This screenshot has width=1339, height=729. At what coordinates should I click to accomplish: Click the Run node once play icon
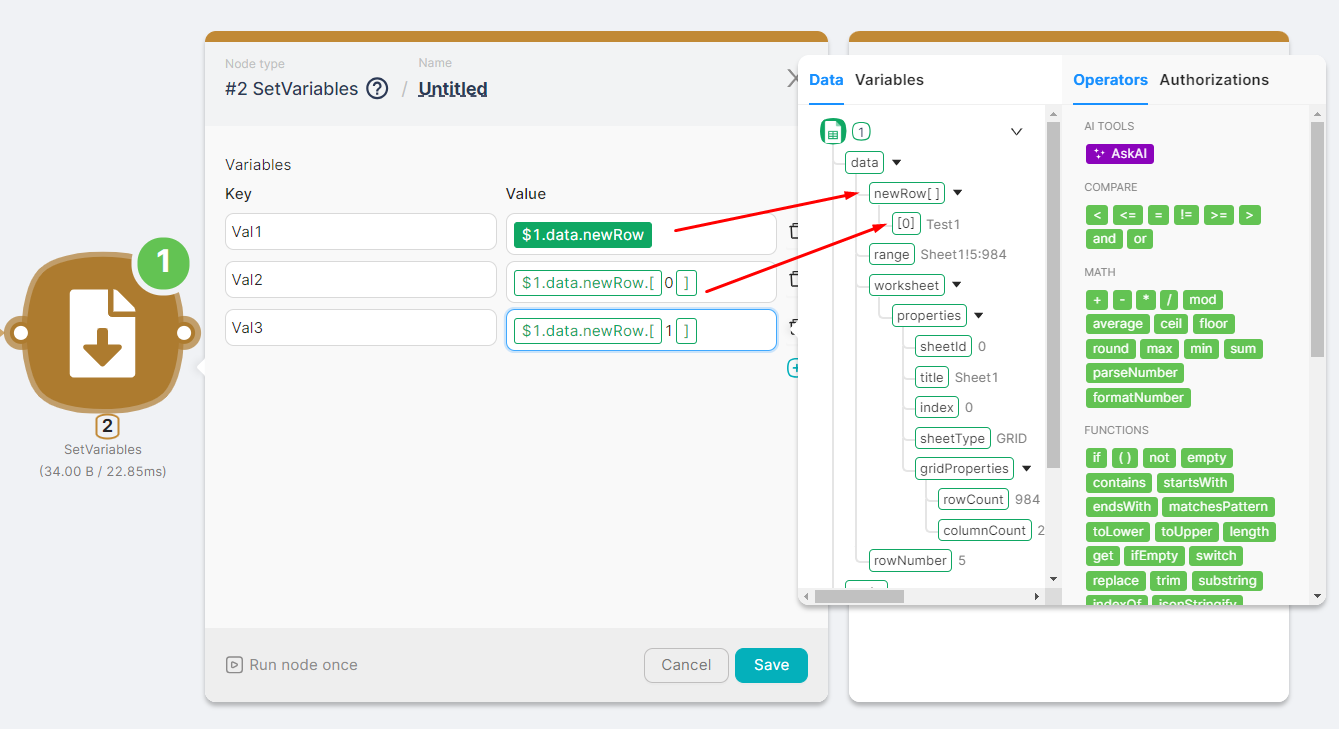click(234, 665)
